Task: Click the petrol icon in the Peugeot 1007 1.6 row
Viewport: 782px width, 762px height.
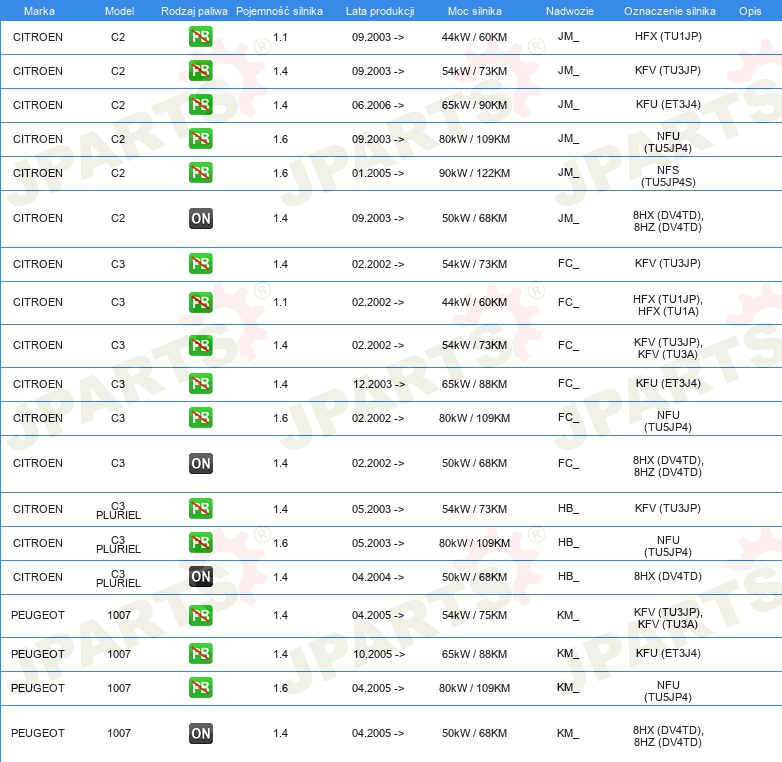Action: click(200, 688)
